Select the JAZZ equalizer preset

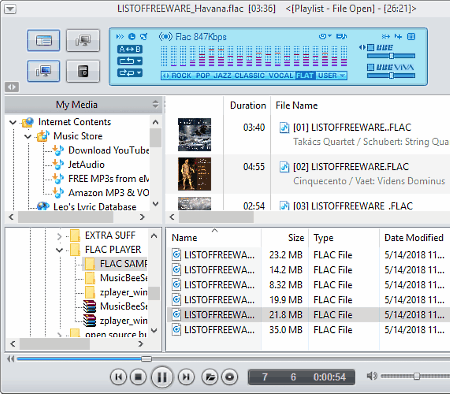point(222,76)
